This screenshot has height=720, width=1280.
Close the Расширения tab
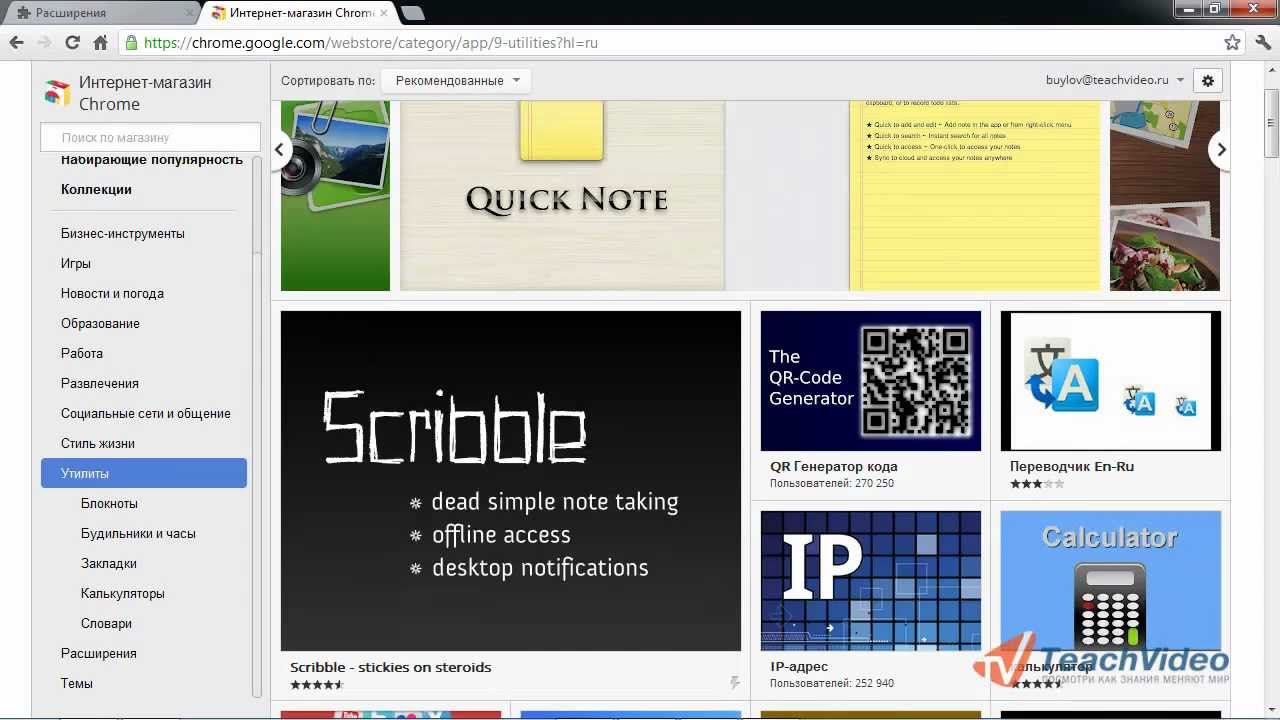tap(190, 13)
